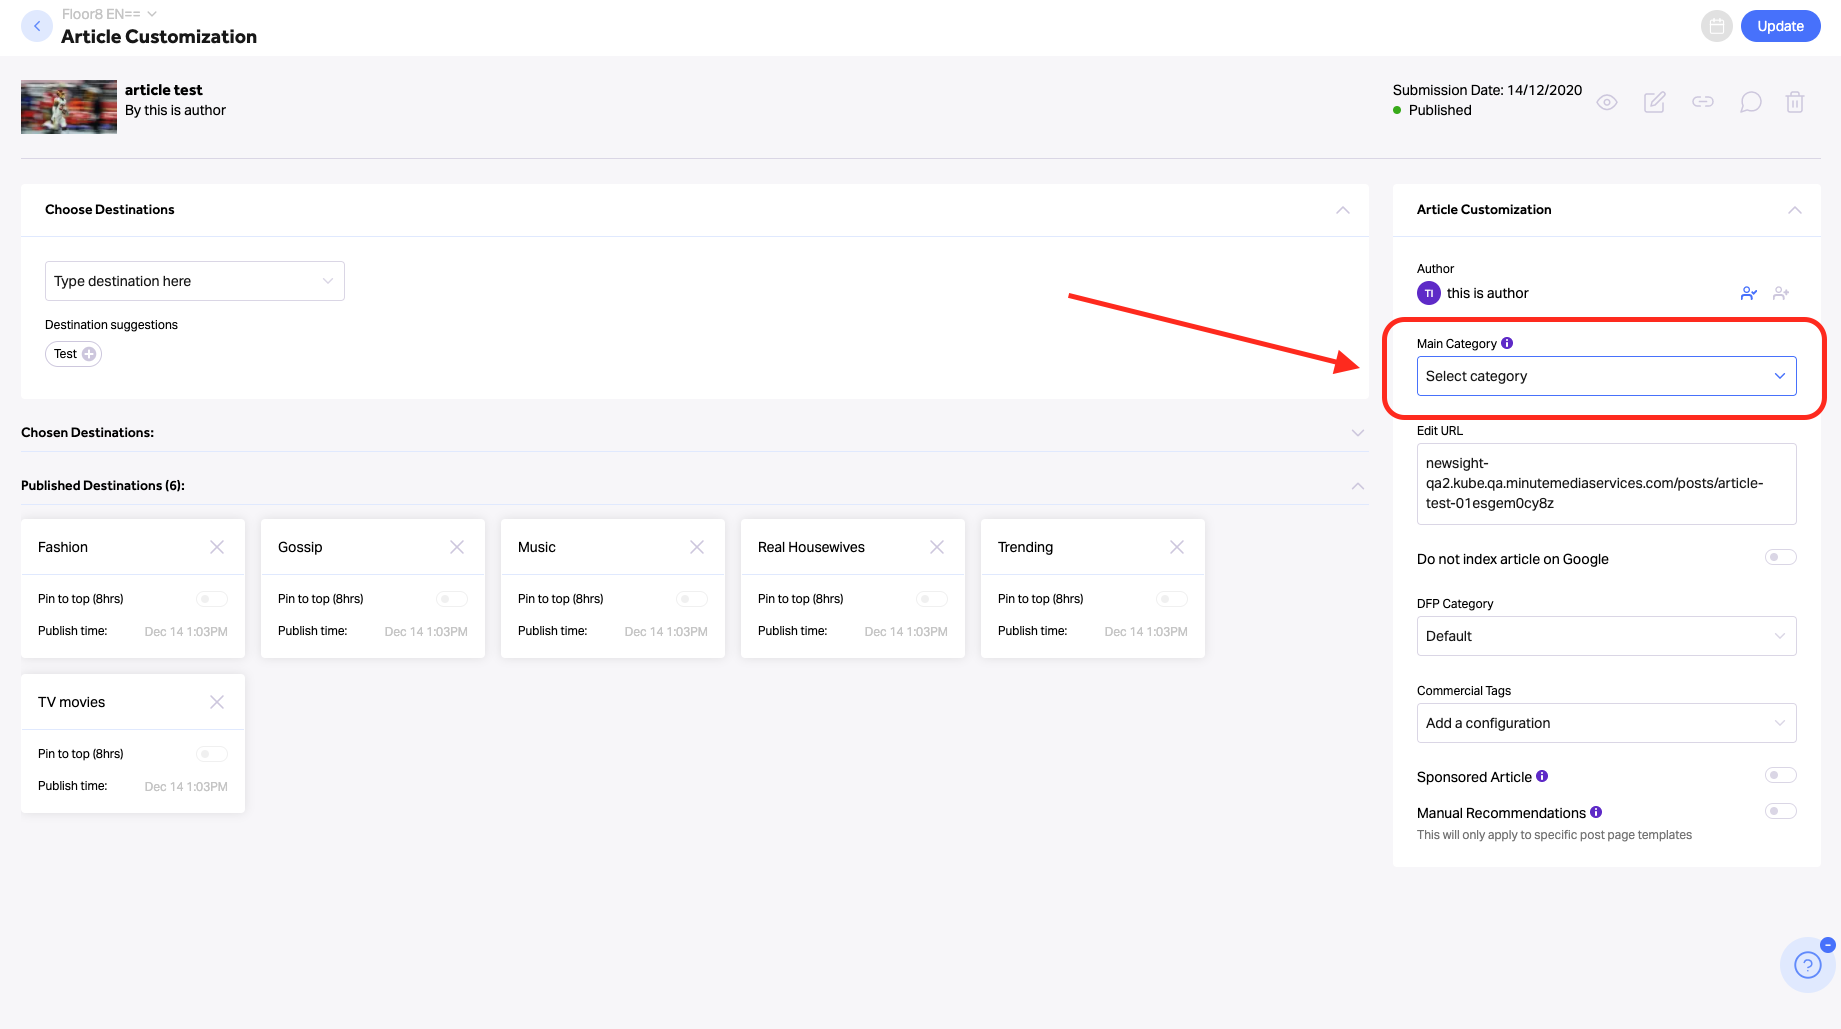Click the Published status label
Screen dimensions: 1841x1029
pyautogui.click(x=1440, y=110)
